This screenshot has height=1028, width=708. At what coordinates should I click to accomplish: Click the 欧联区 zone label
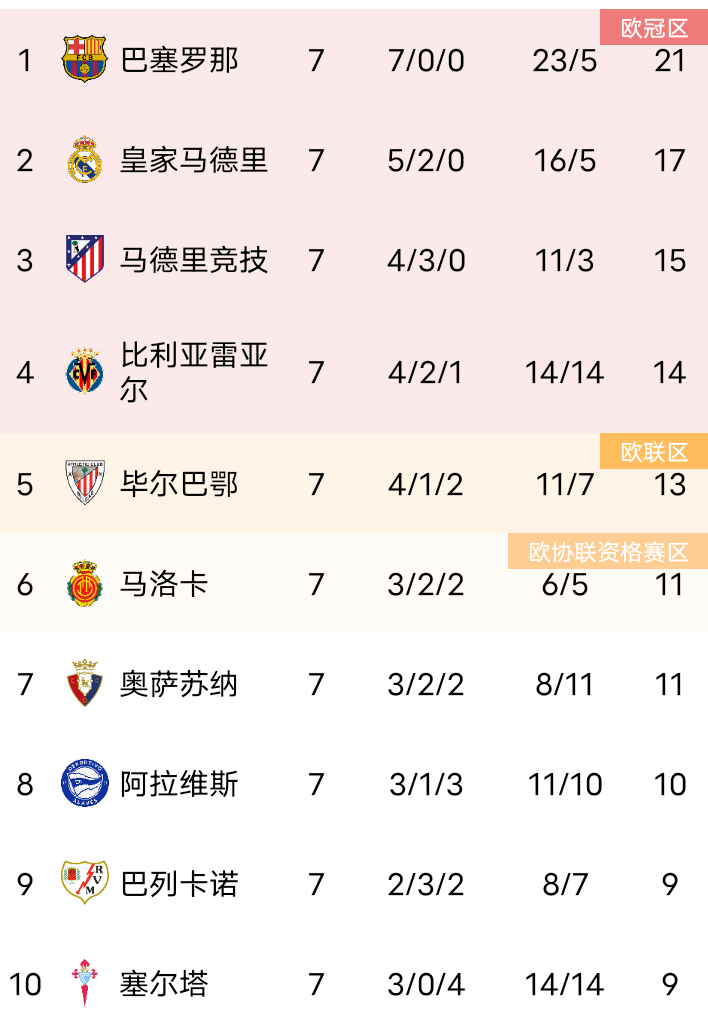[654, 452]
